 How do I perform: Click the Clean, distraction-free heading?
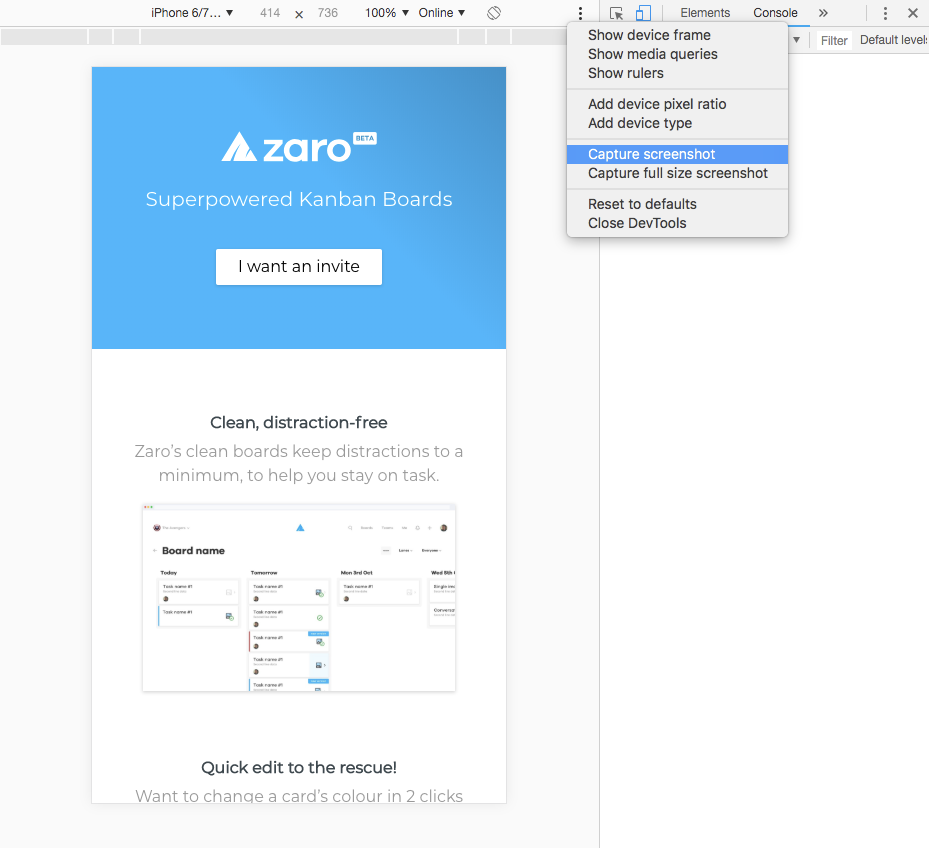(299, 423)
